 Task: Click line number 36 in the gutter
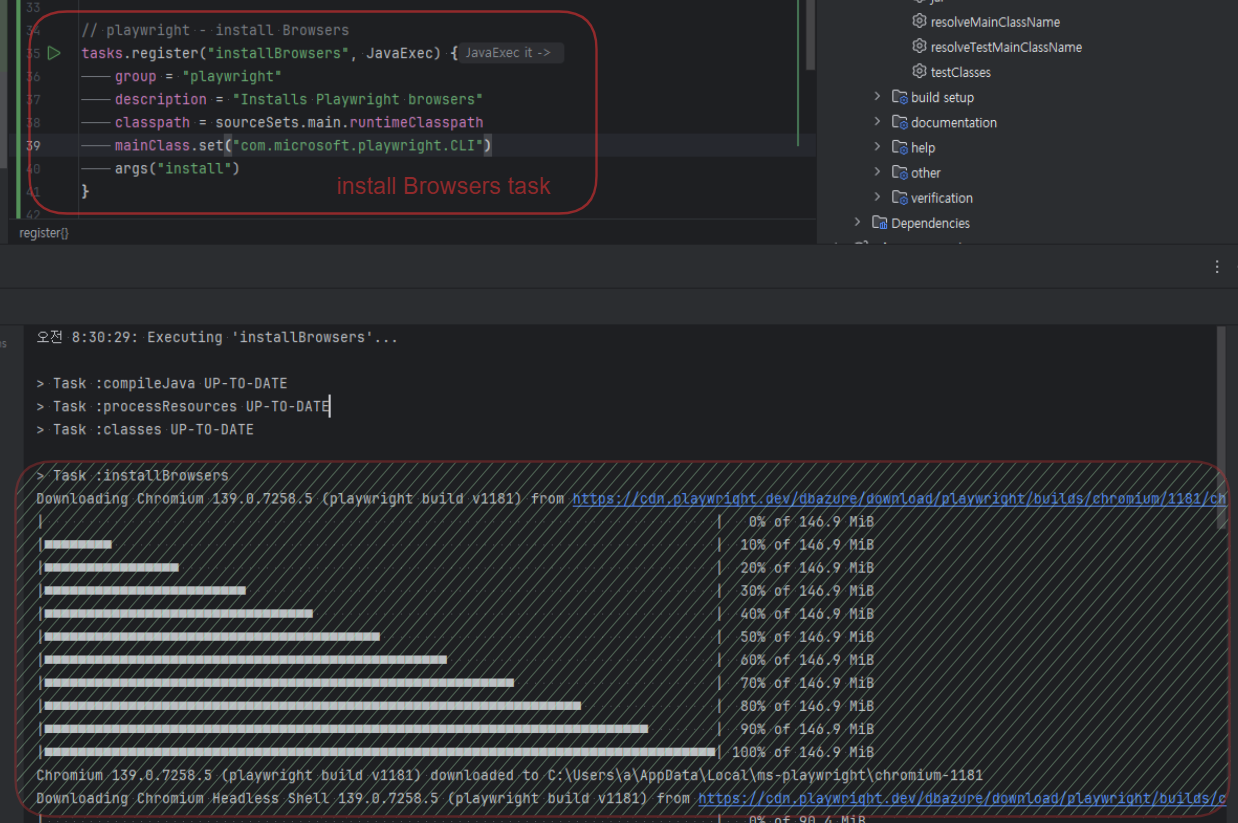(x=33, y=77)
